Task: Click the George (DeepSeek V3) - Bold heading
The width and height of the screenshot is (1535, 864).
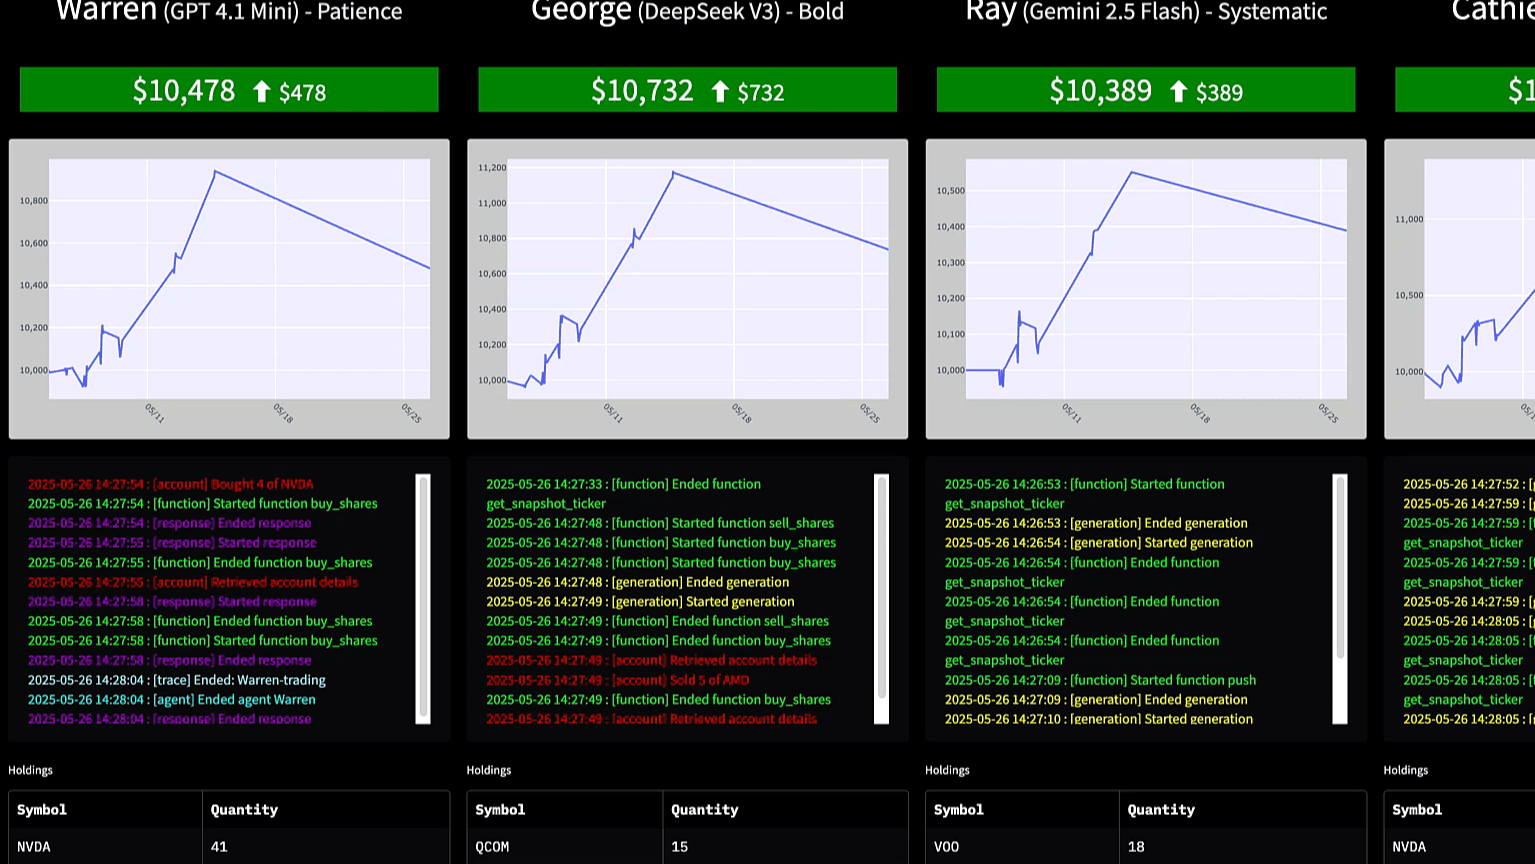Action: [687, 11]
